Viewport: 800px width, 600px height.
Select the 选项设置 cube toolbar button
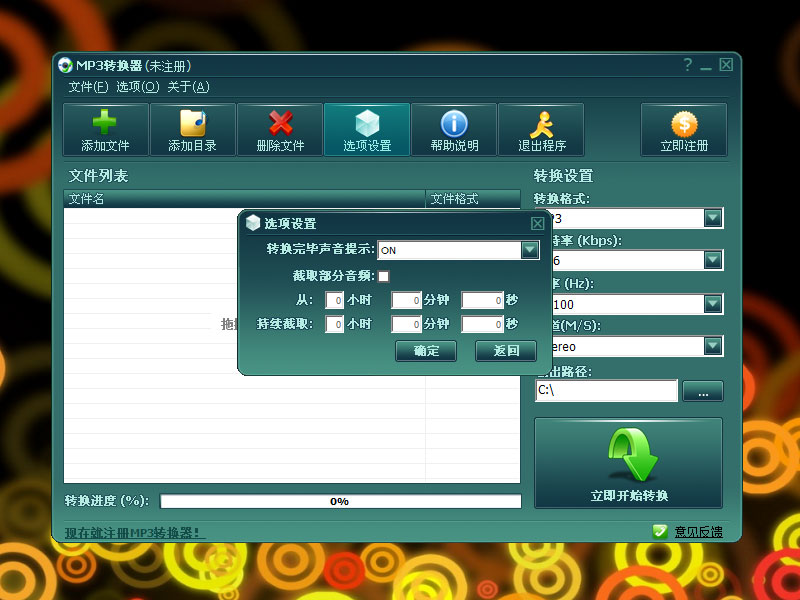[x=367, y=130]
